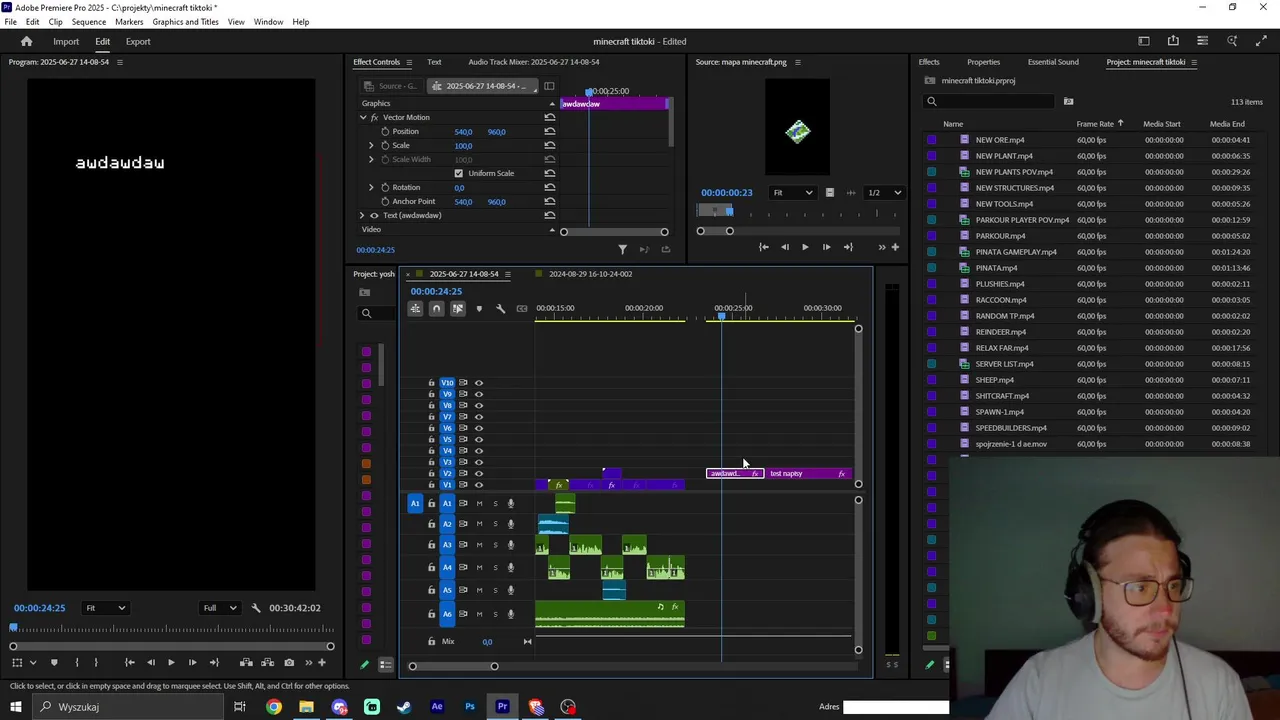Collapse the Vector Motion effect
The height and width of the screenshot is (720, 1280).
(x=363, y=117)
